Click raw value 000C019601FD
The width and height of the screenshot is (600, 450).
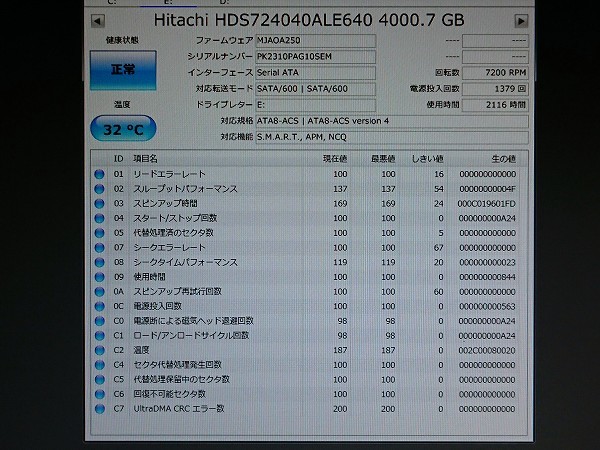click(x=486, y=204)
